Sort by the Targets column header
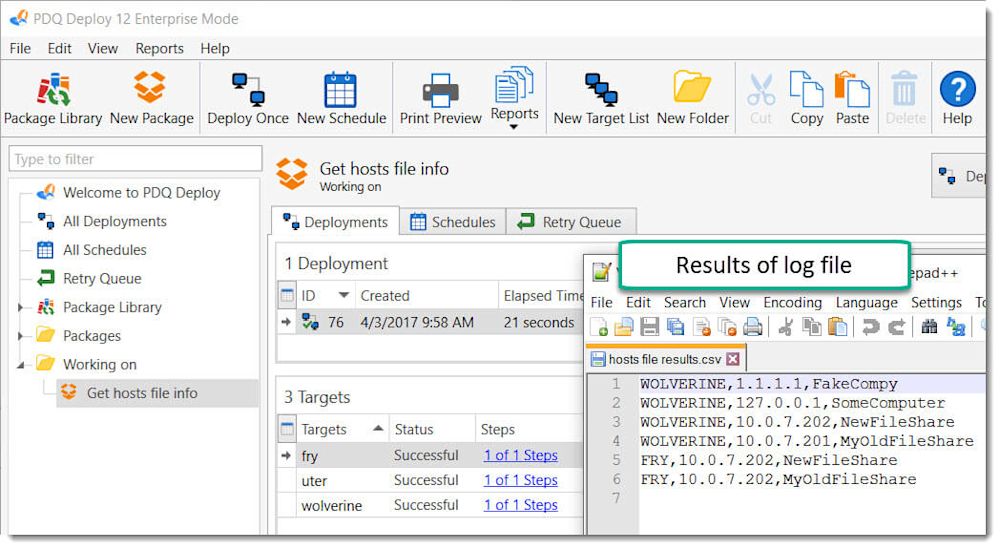This screenshot has height=549, width=1000. pos(342,429)
